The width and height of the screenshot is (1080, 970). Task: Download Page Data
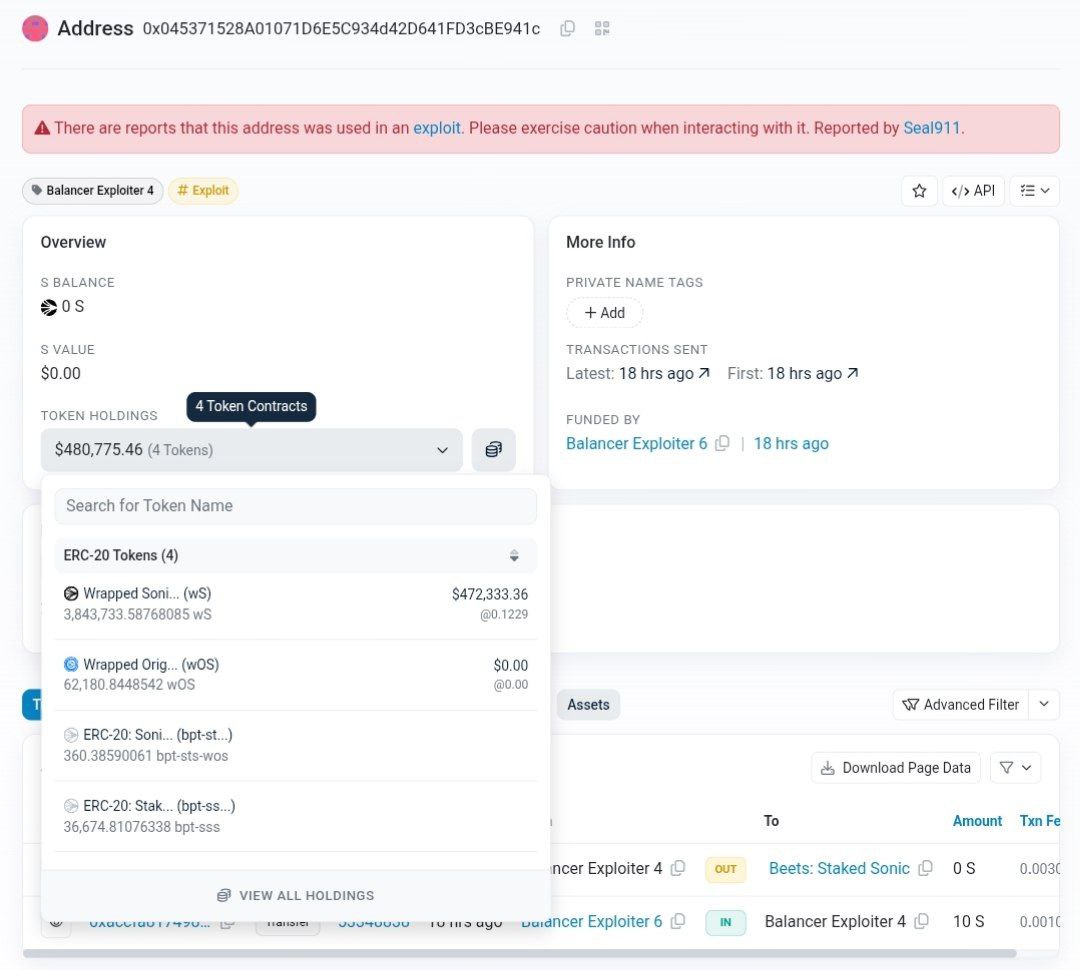(x=896, y=768)
